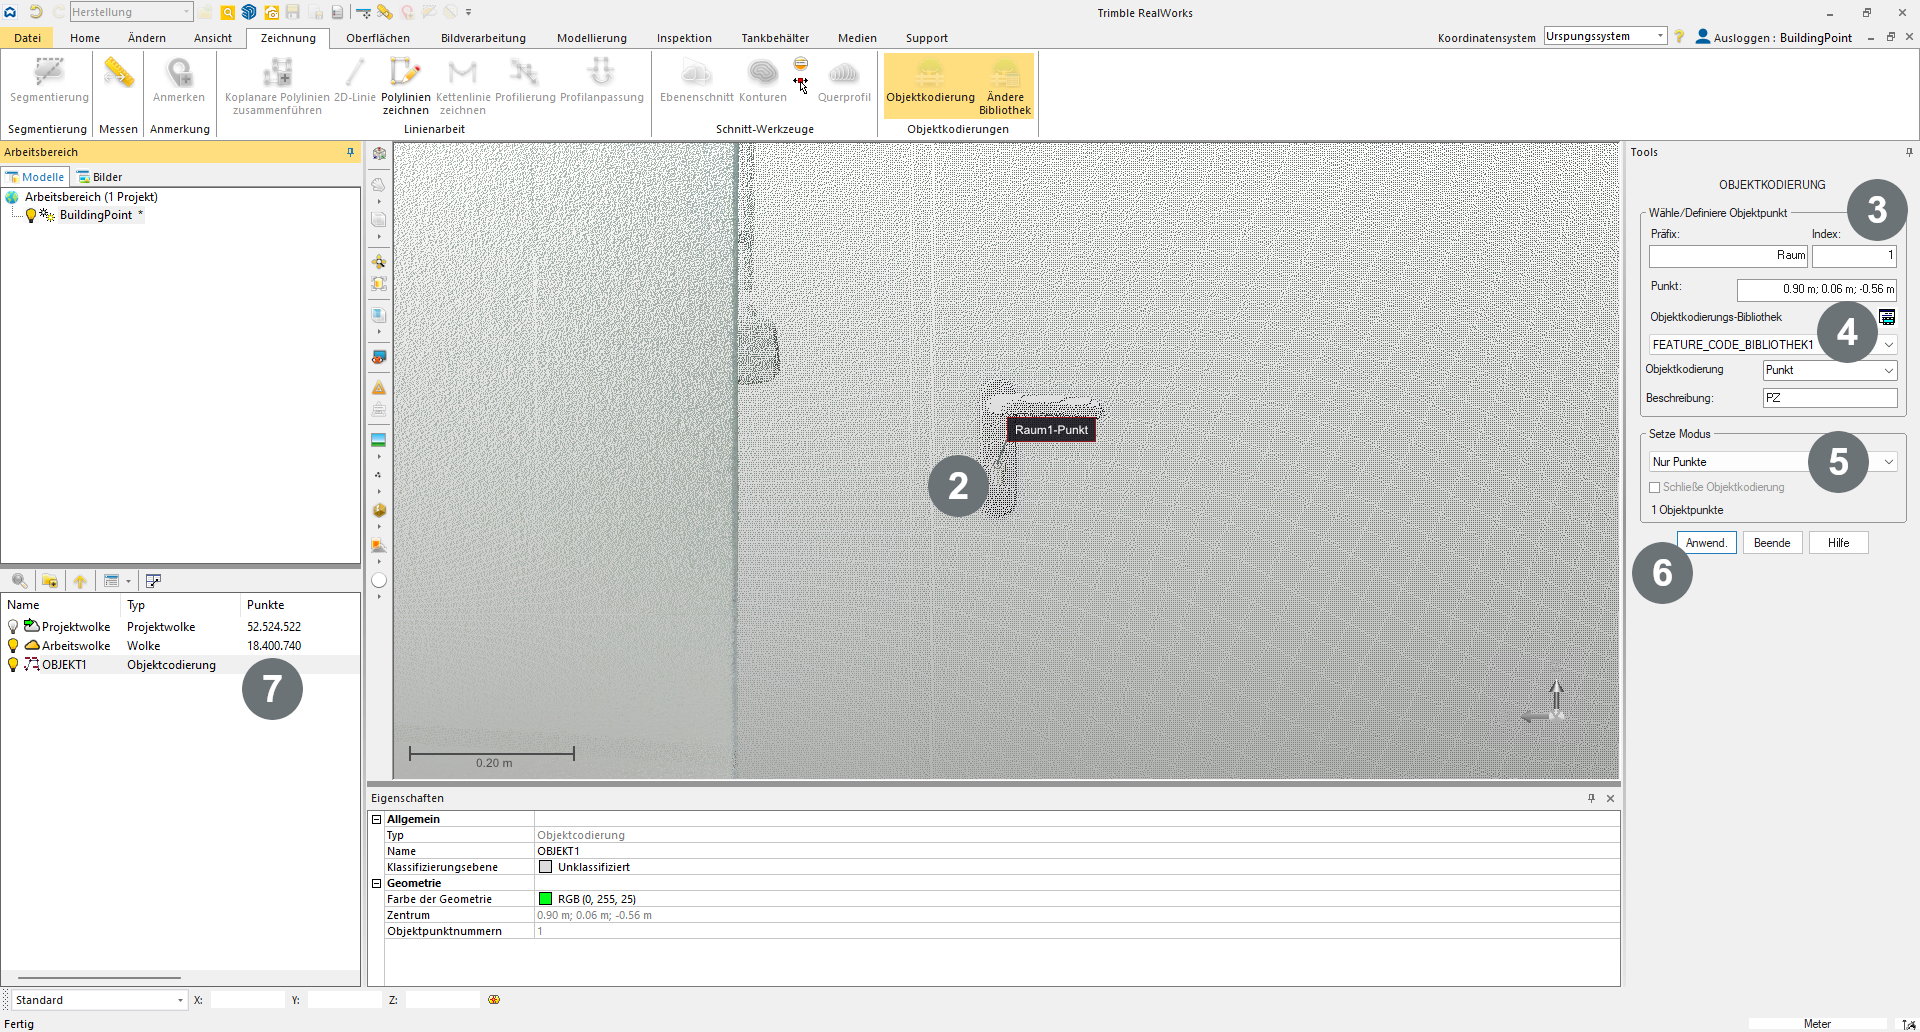Viewport: 1920px width, 1032px height.
Task: Collapse the Allgemein properties group
Action: coord(377,819)
